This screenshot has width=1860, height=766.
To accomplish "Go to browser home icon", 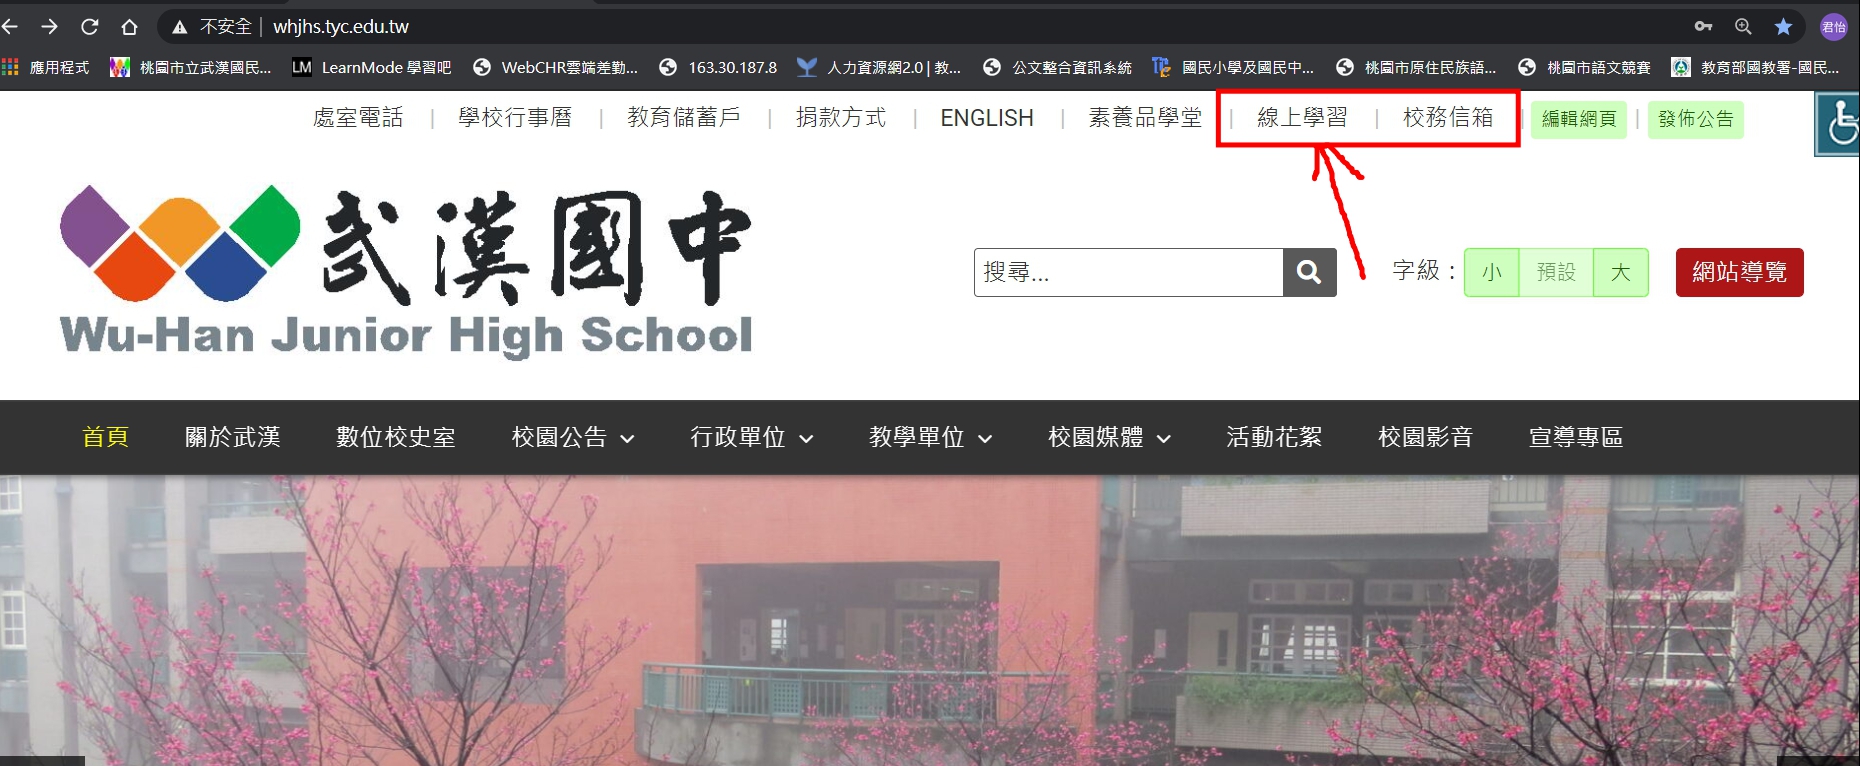I will tap(129, 27).
